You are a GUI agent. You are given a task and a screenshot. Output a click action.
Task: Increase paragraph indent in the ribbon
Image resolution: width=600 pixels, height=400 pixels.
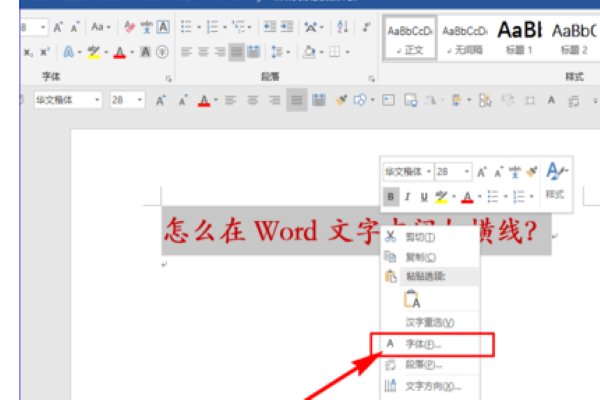tap(287, 27)
